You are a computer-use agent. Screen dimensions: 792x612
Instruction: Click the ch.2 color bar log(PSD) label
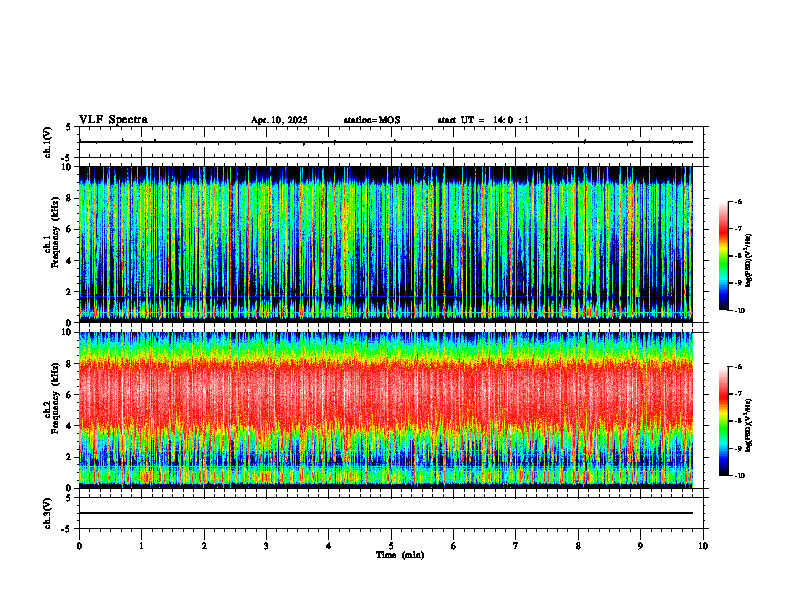[749, 425]
